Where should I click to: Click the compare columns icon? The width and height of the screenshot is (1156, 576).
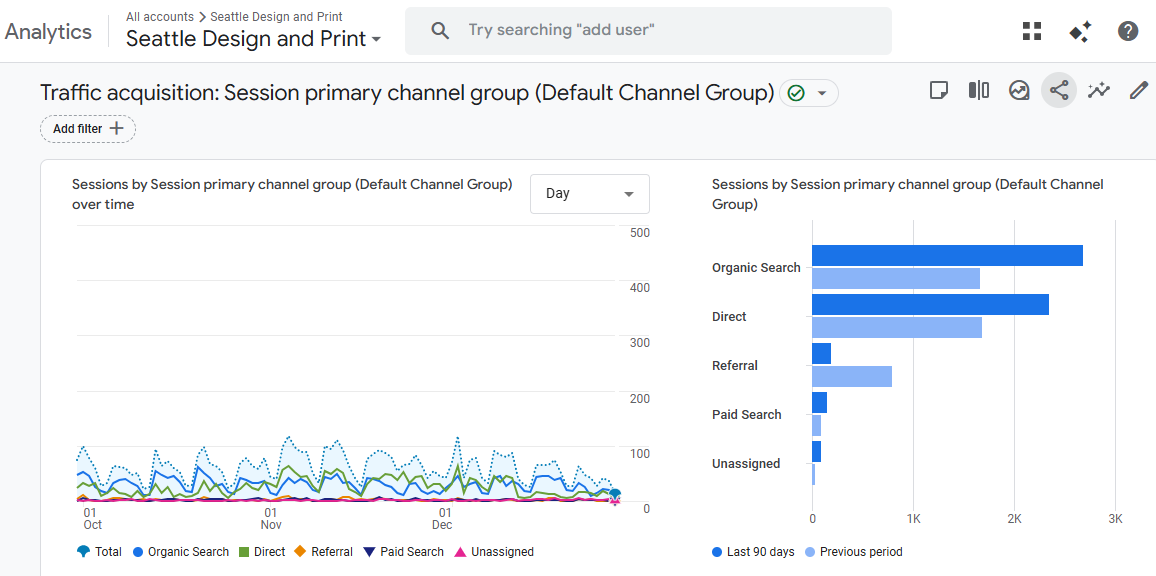[978, 91]
